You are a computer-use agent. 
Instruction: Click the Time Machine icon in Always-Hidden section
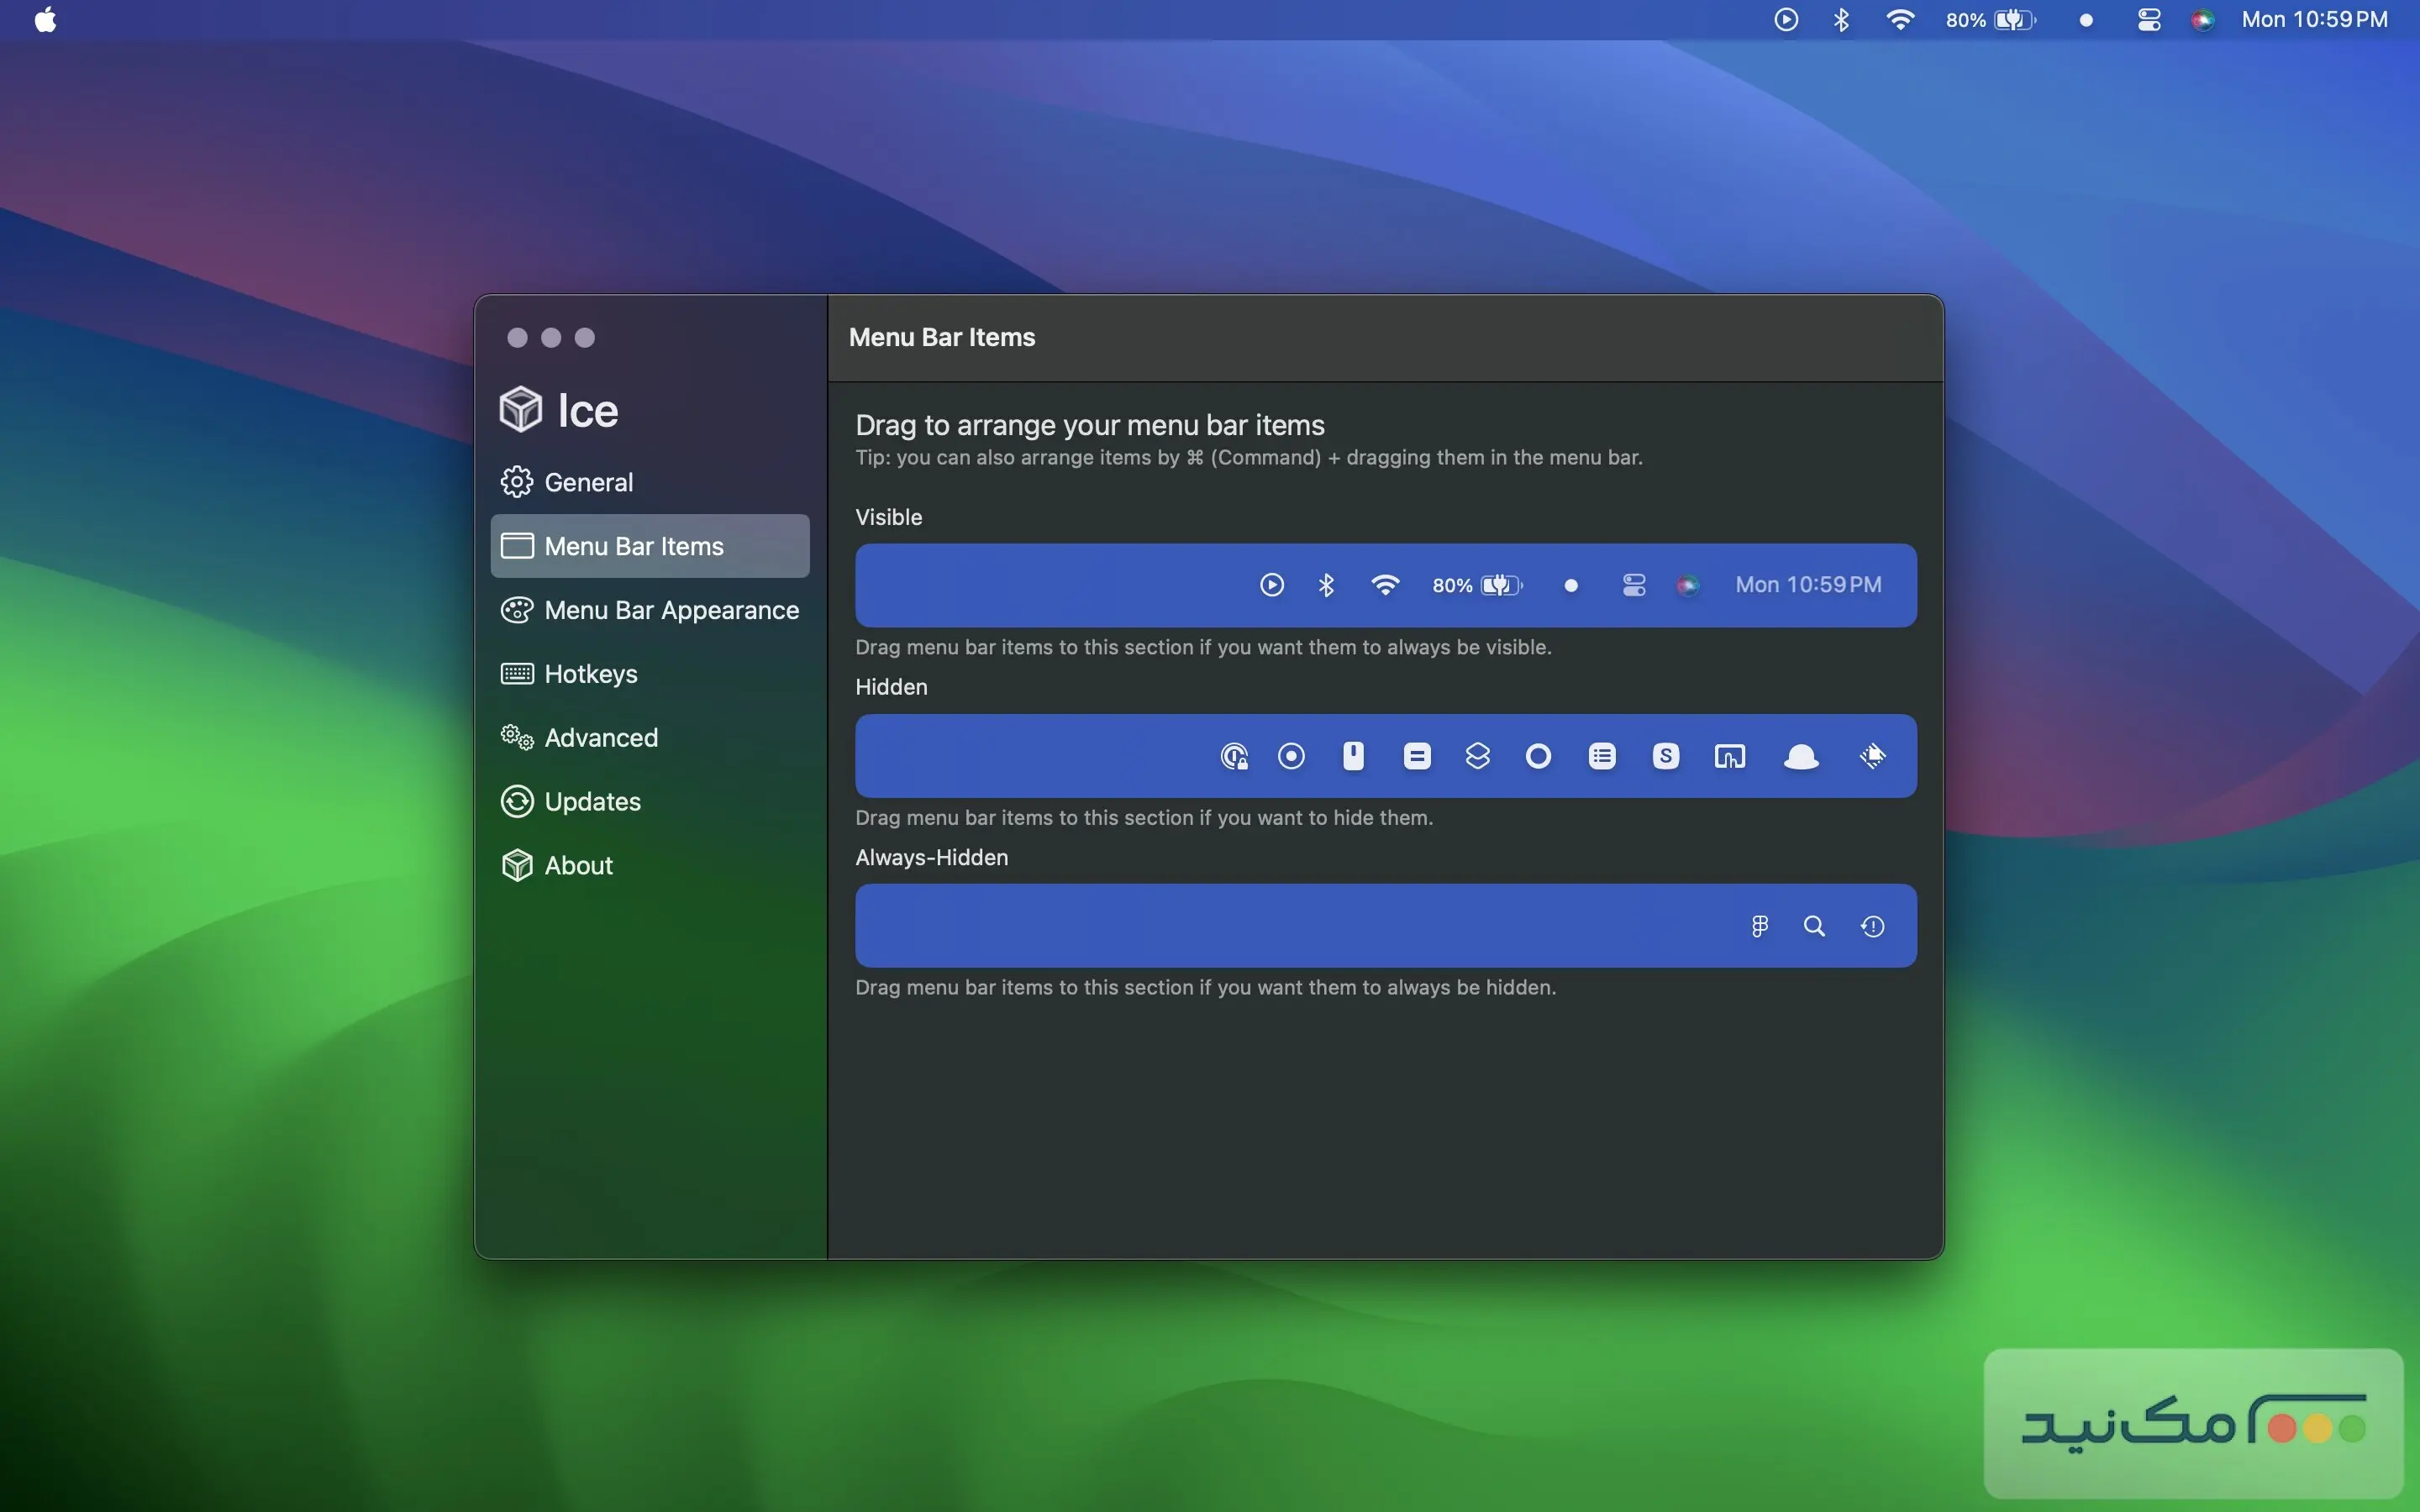click(1872, 926)
